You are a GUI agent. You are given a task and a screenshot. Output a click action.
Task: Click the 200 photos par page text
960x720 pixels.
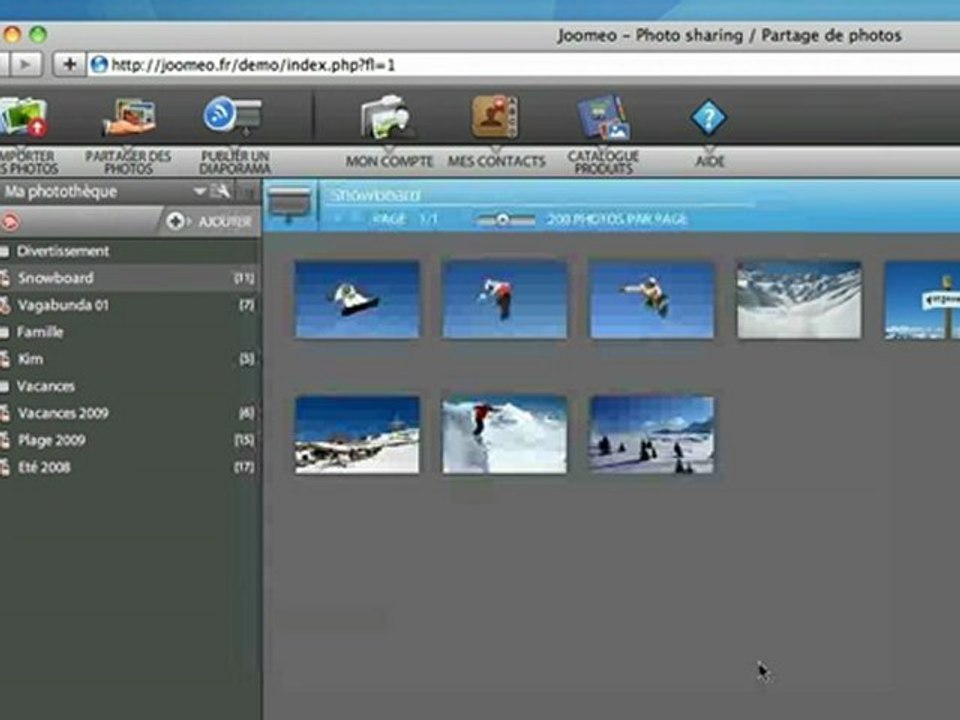click(617, 219)
